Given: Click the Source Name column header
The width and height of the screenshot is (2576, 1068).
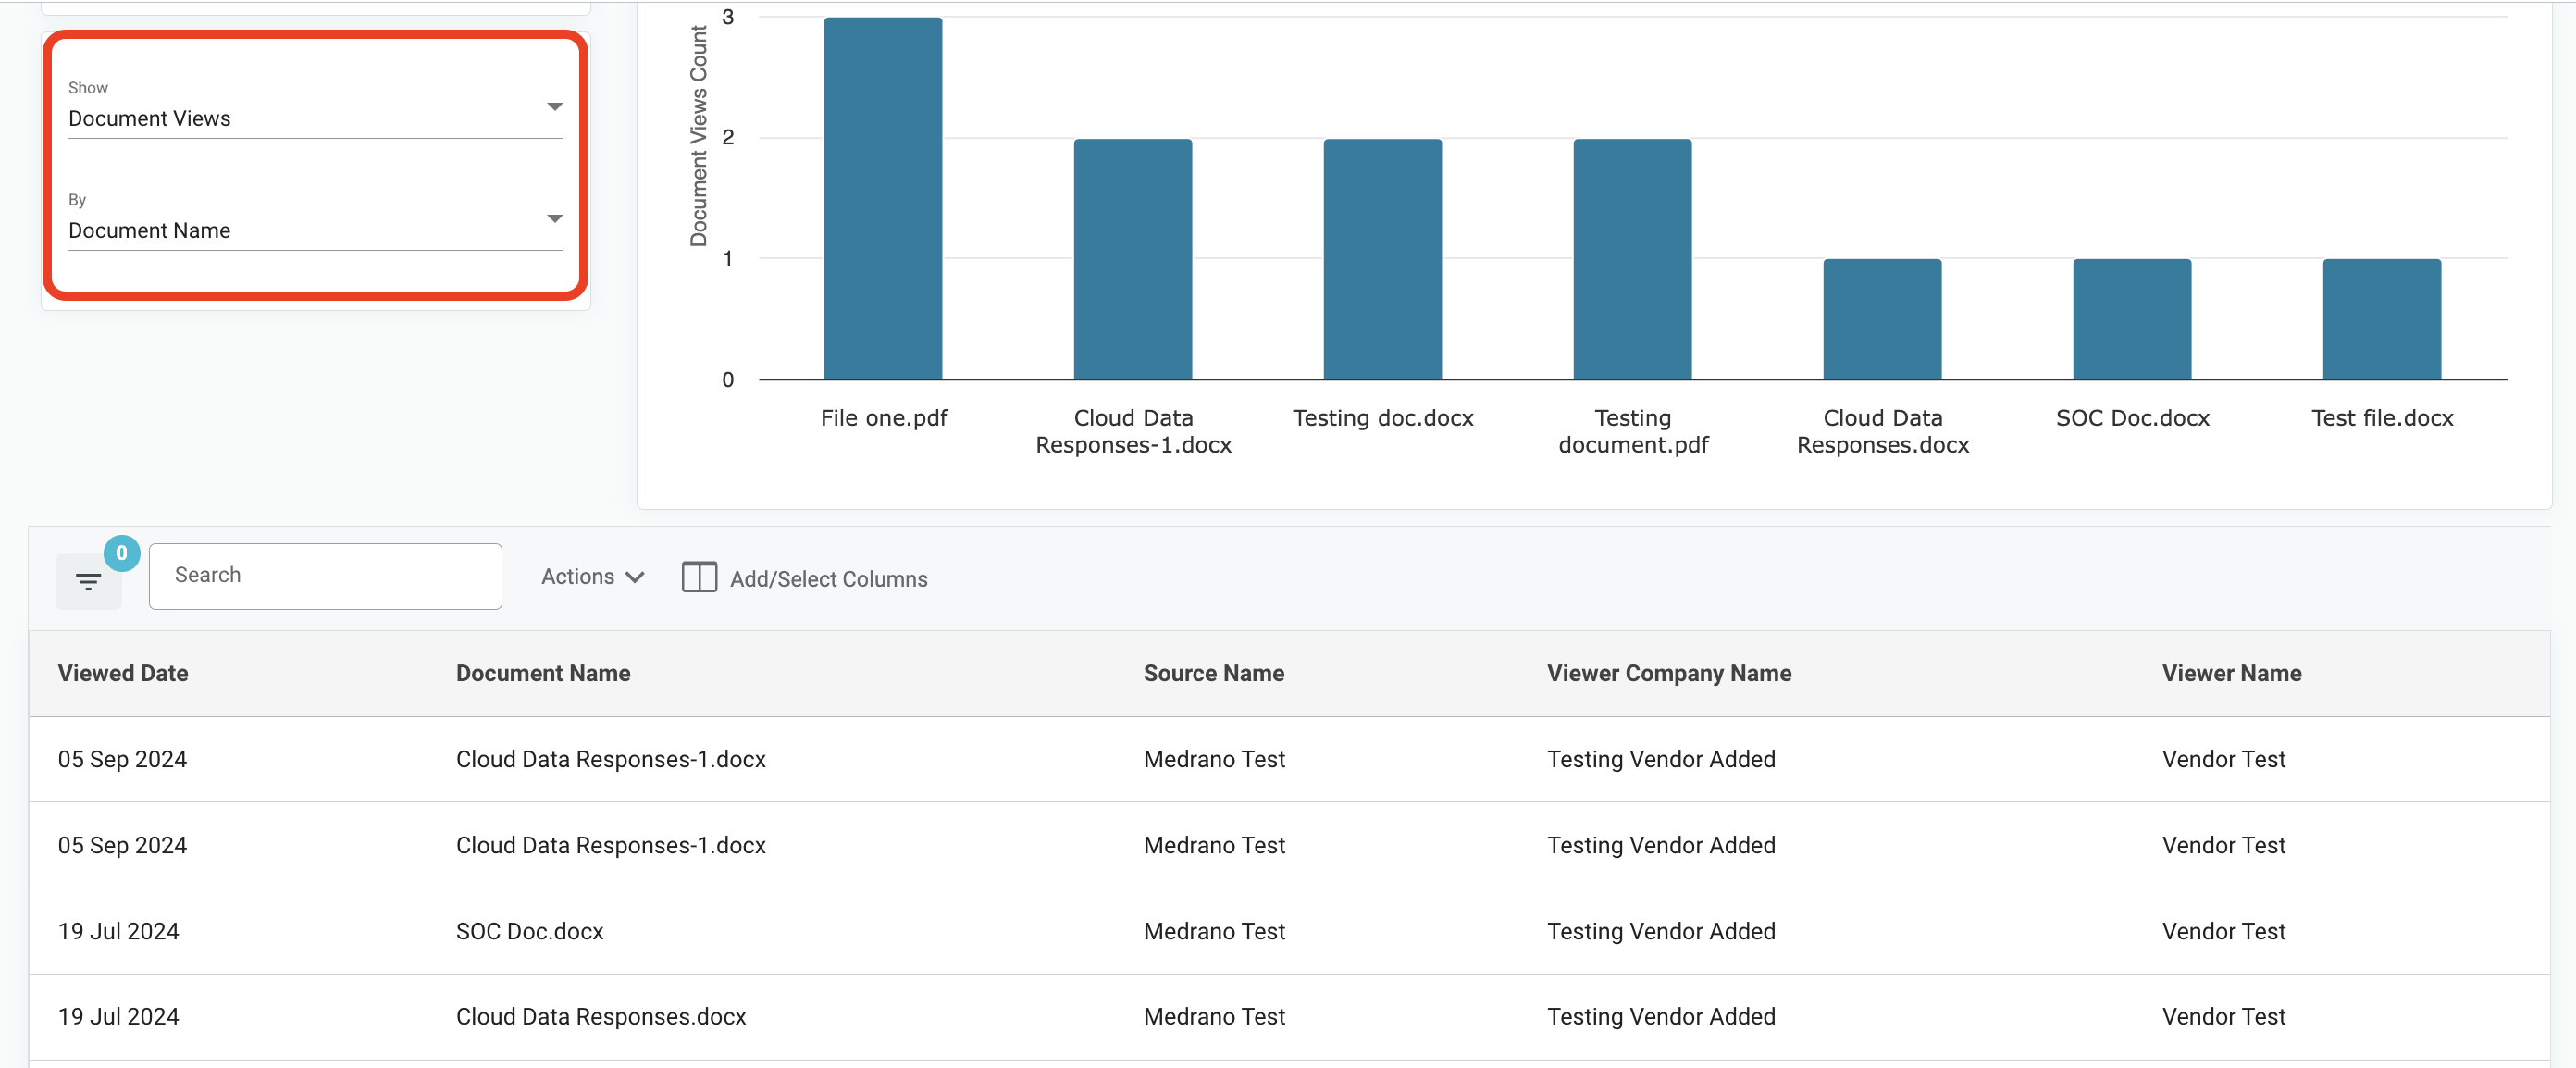Looking at the screenshot, I should [1213, 673].
